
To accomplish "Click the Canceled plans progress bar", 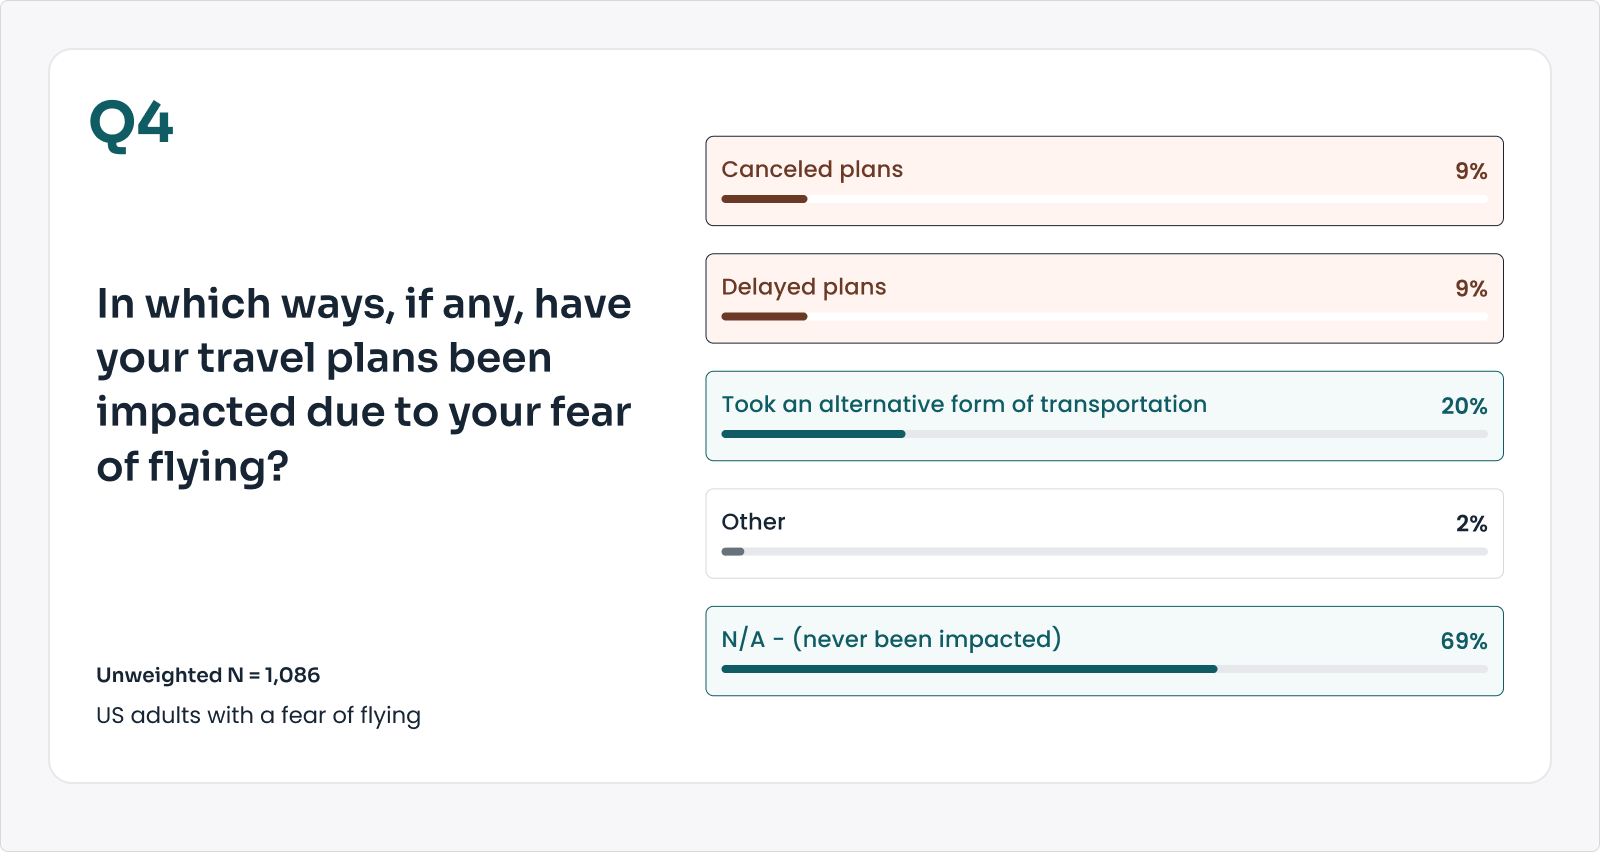I will point(1104,199).
